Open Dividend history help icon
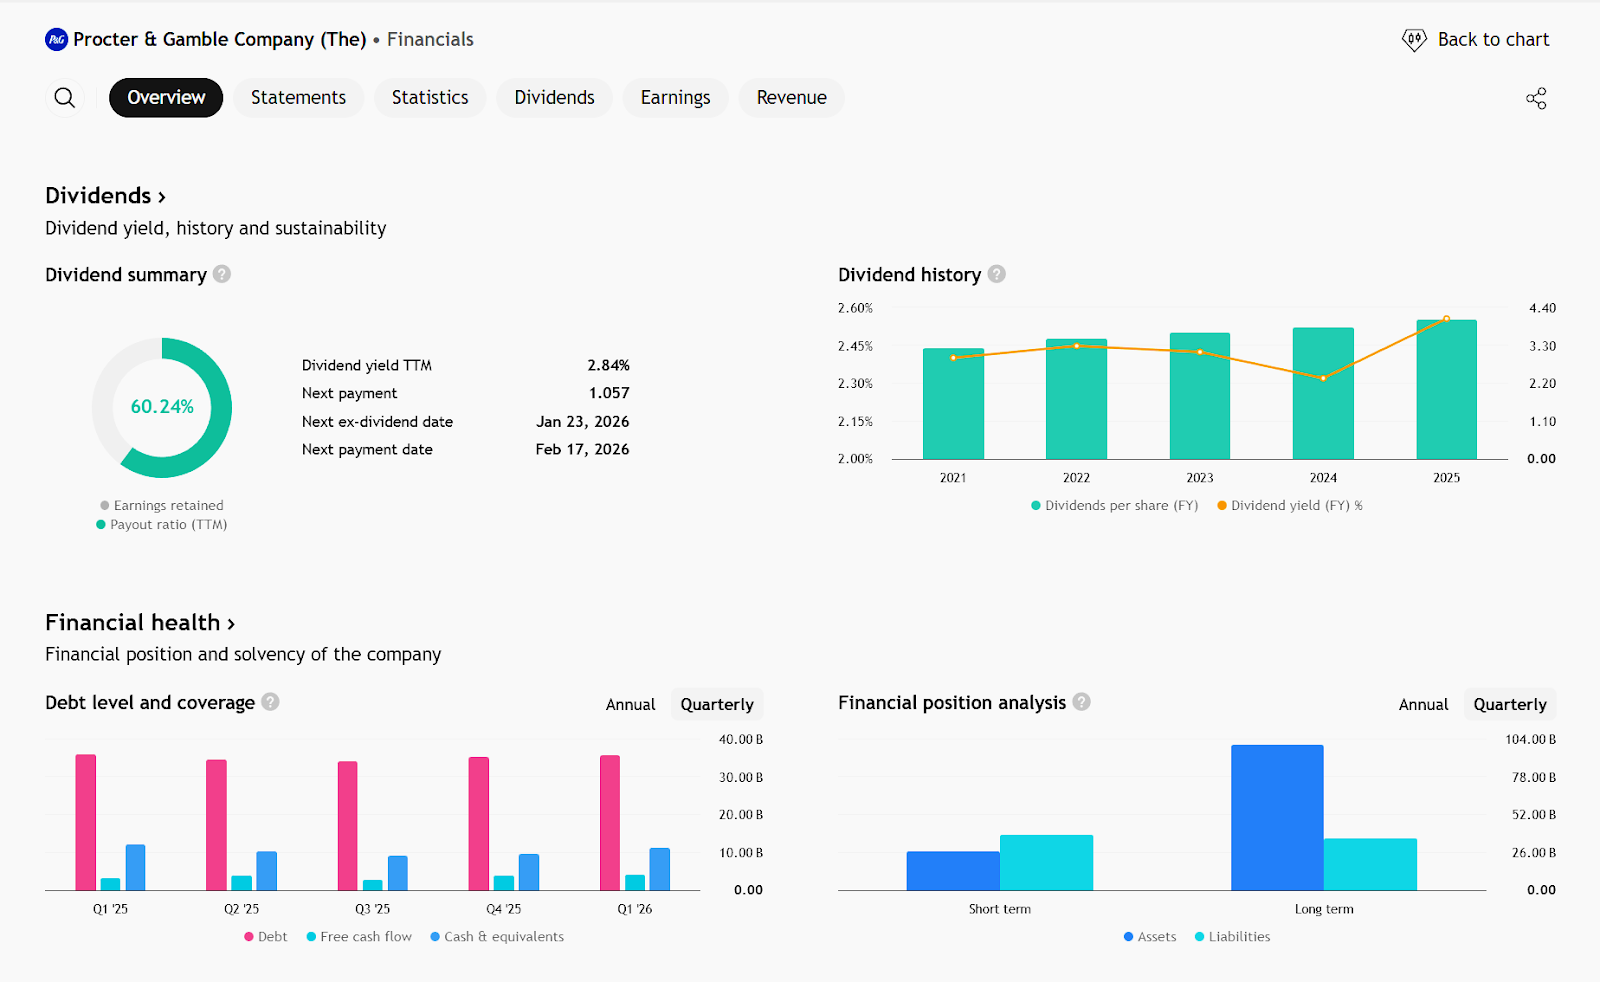The image size is (1600, 982). pos(996,274)
